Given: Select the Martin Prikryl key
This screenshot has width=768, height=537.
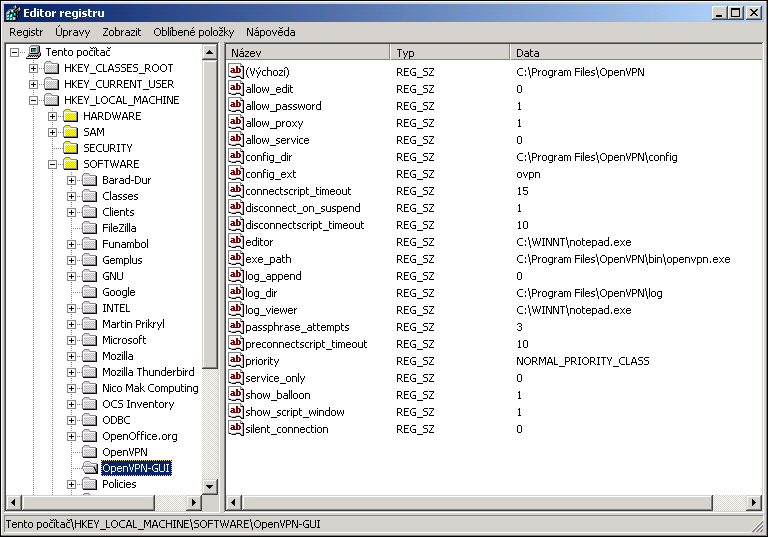Looking at the screenshot, I should click(133, 324).
